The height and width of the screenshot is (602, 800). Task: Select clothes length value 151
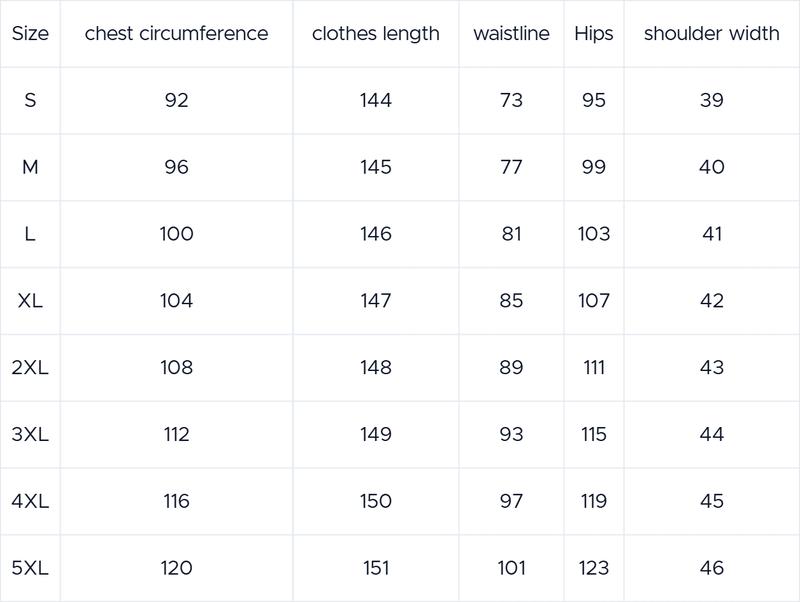[x=376, y=568]
